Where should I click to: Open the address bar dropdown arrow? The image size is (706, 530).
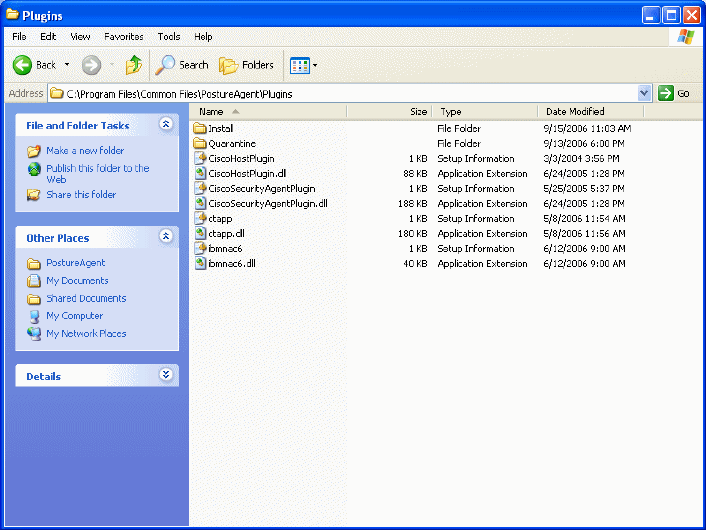[x=644, y=93]
